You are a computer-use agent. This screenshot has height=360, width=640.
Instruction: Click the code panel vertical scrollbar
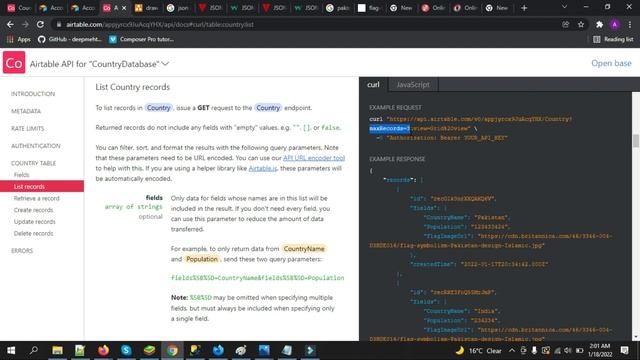pyautogui.click(x=636, y=141)
